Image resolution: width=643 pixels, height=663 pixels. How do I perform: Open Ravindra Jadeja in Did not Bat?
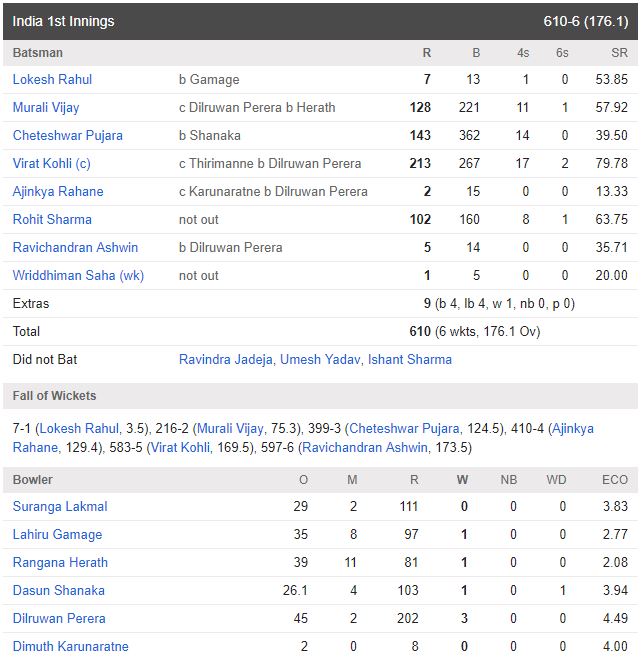[x=226, y=359]
